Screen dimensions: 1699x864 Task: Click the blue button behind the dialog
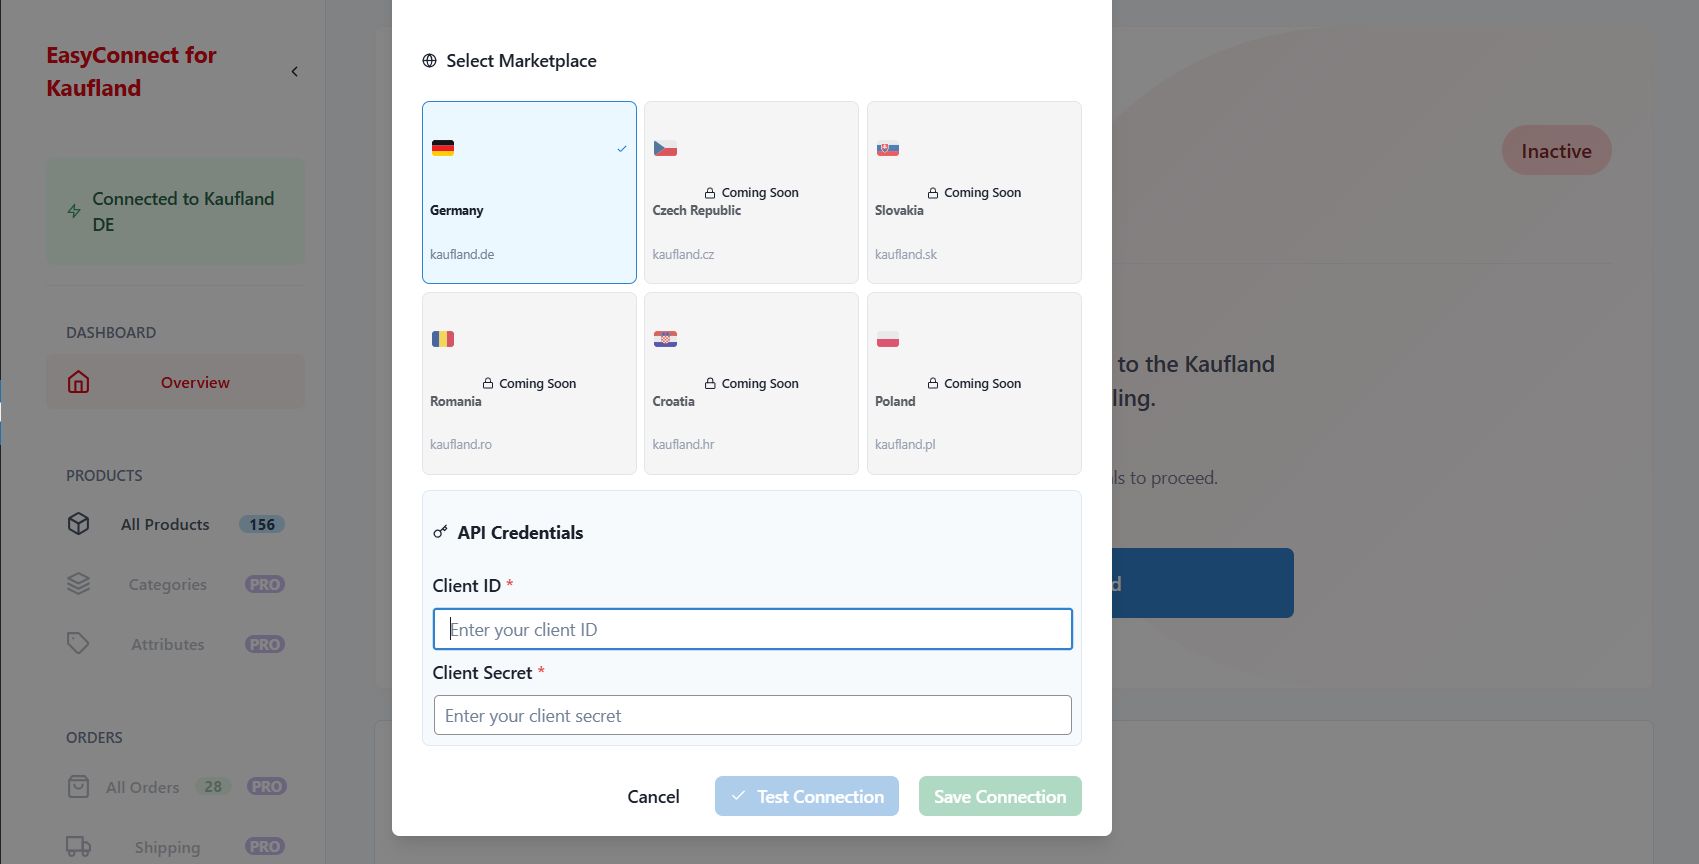(1203, 583)
